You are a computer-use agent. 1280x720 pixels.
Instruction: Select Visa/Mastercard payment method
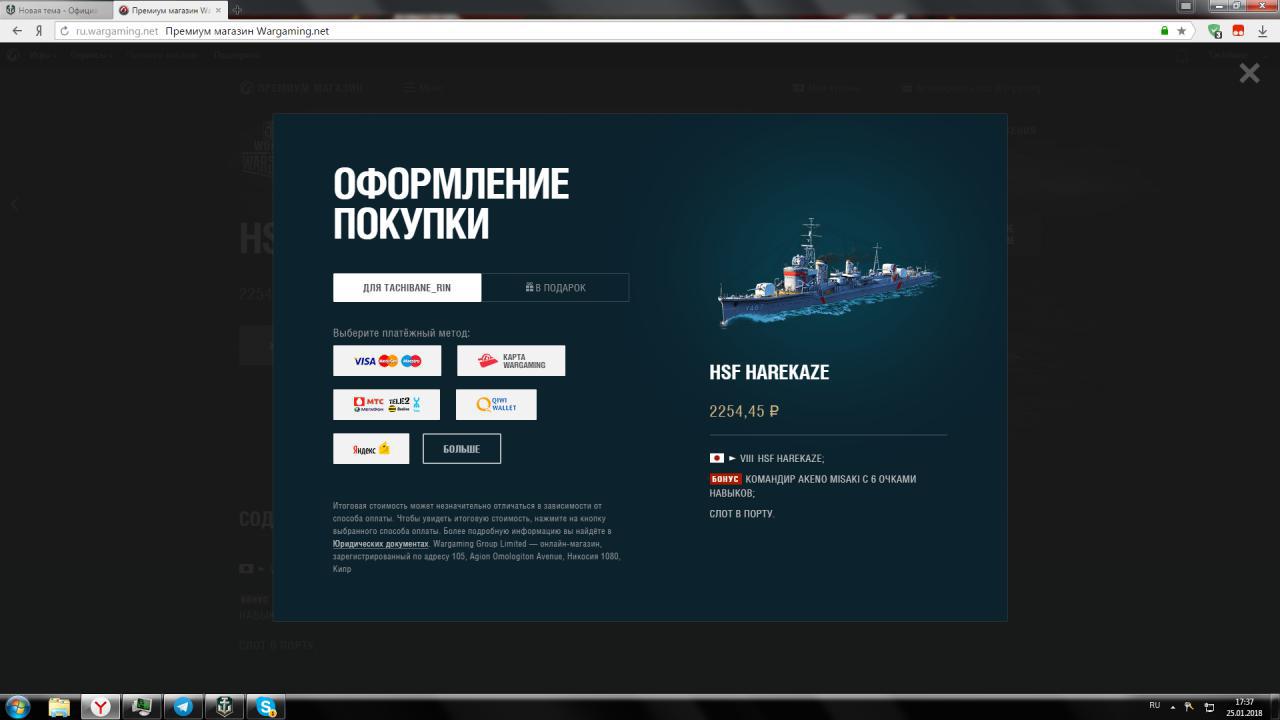click(387, 361)
